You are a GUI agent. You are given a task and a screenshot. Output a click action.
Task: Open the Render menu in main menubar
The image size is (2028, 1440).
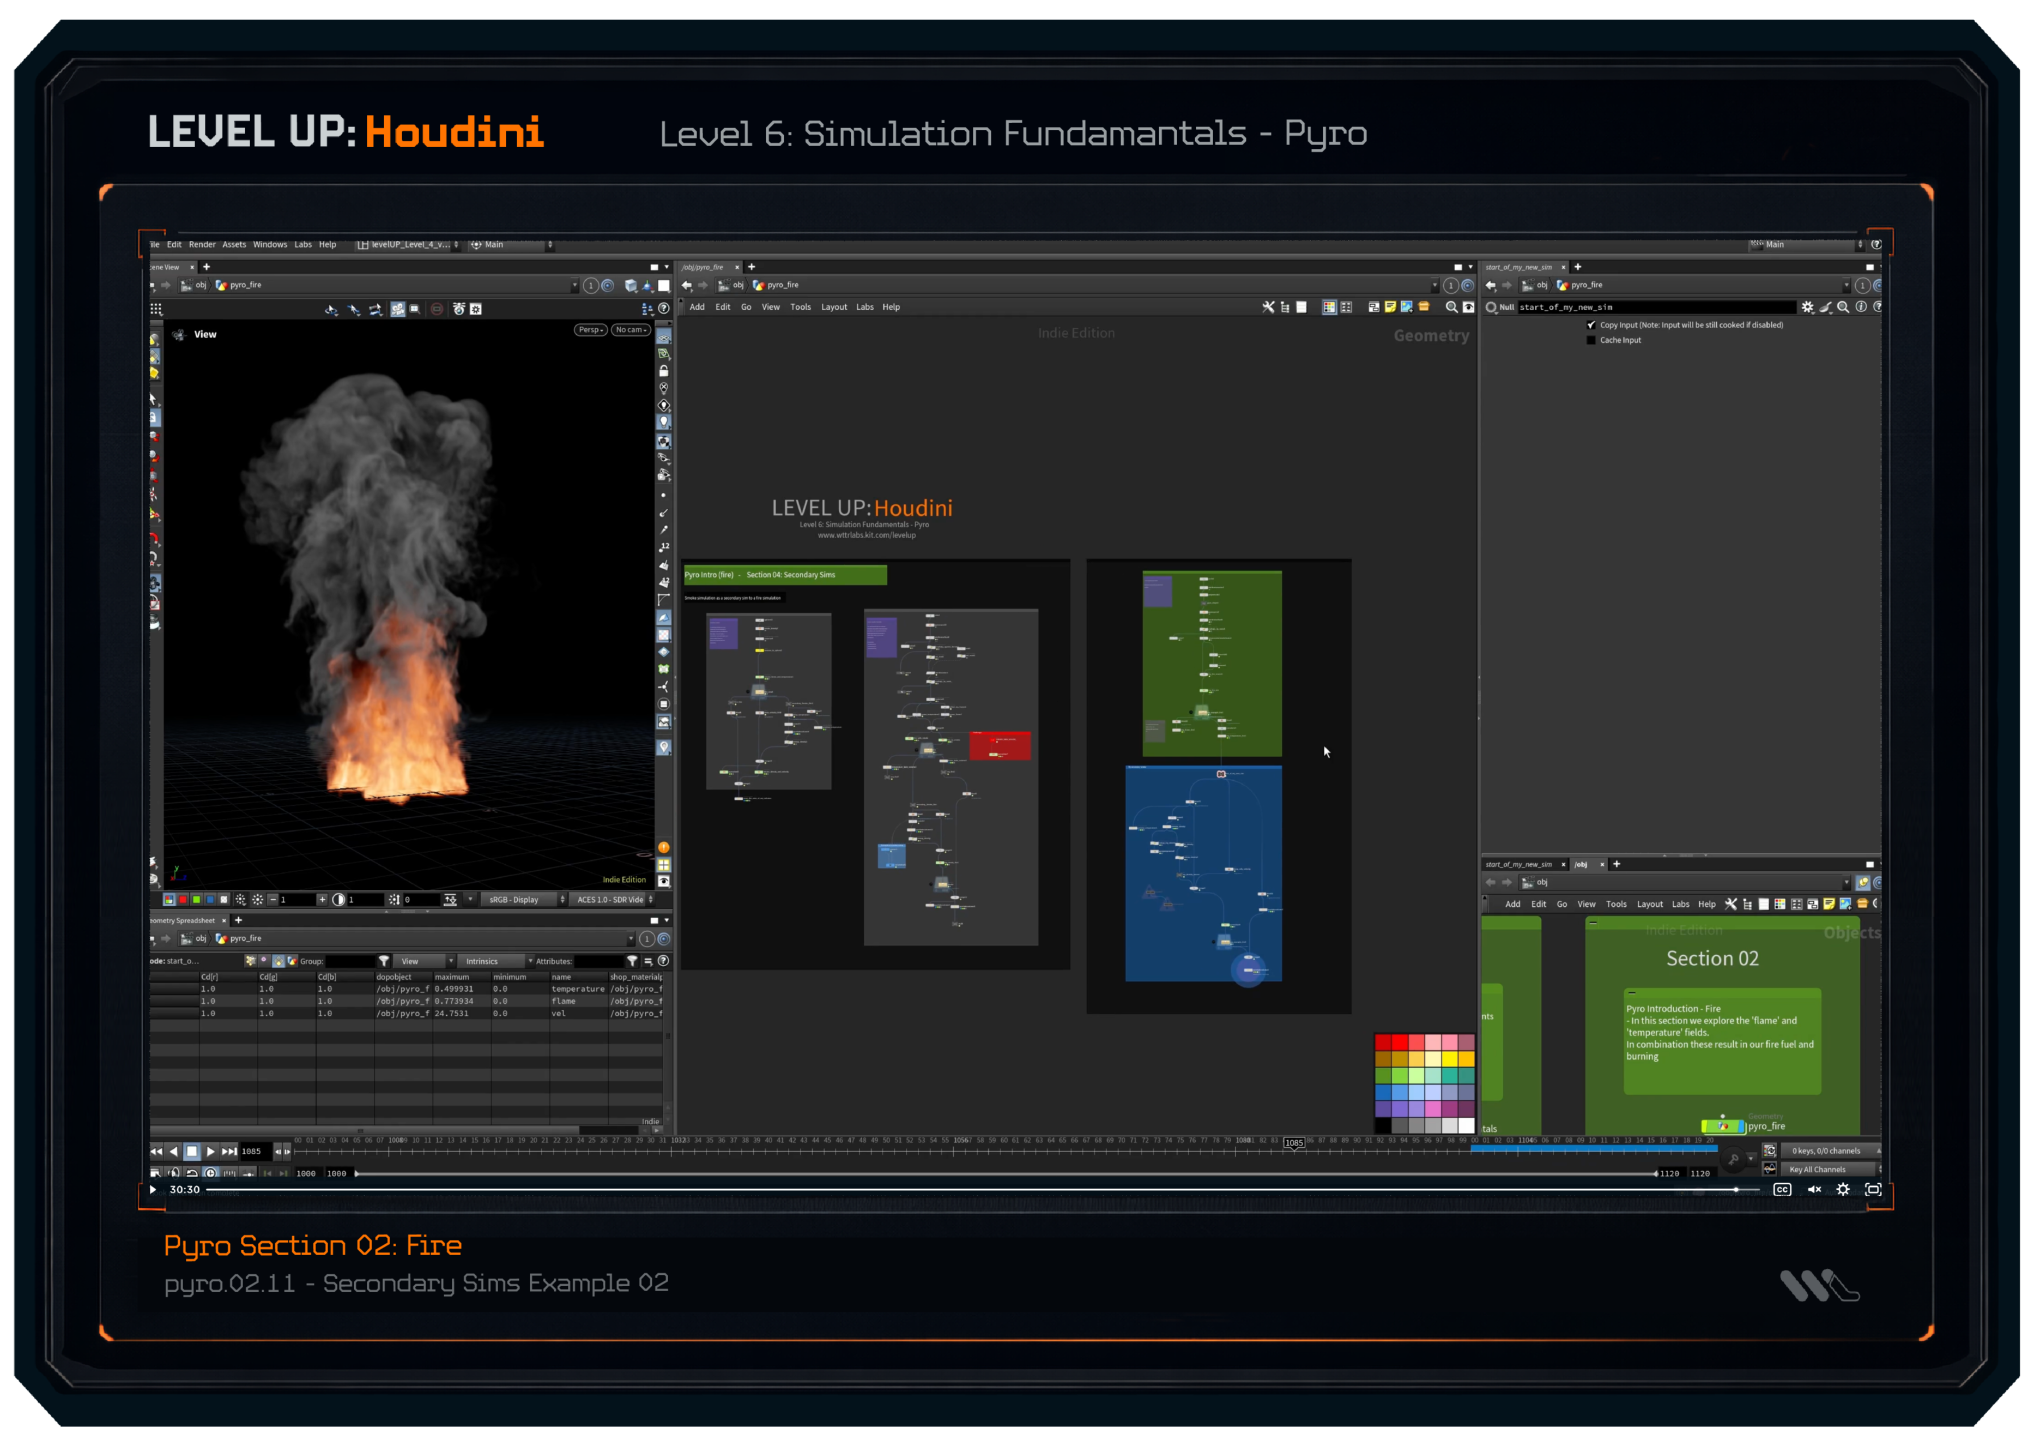[x=202, y=244]
